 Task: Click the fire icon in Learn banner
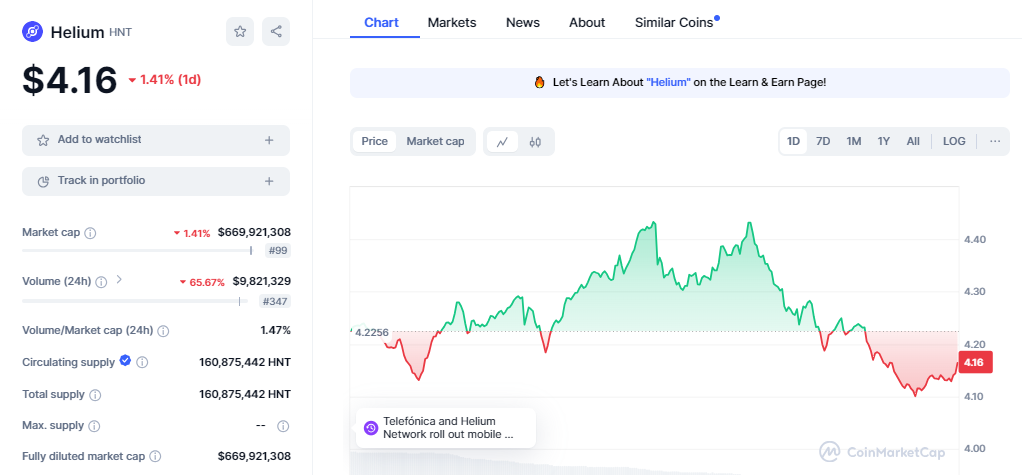click(x=539, y=83)
